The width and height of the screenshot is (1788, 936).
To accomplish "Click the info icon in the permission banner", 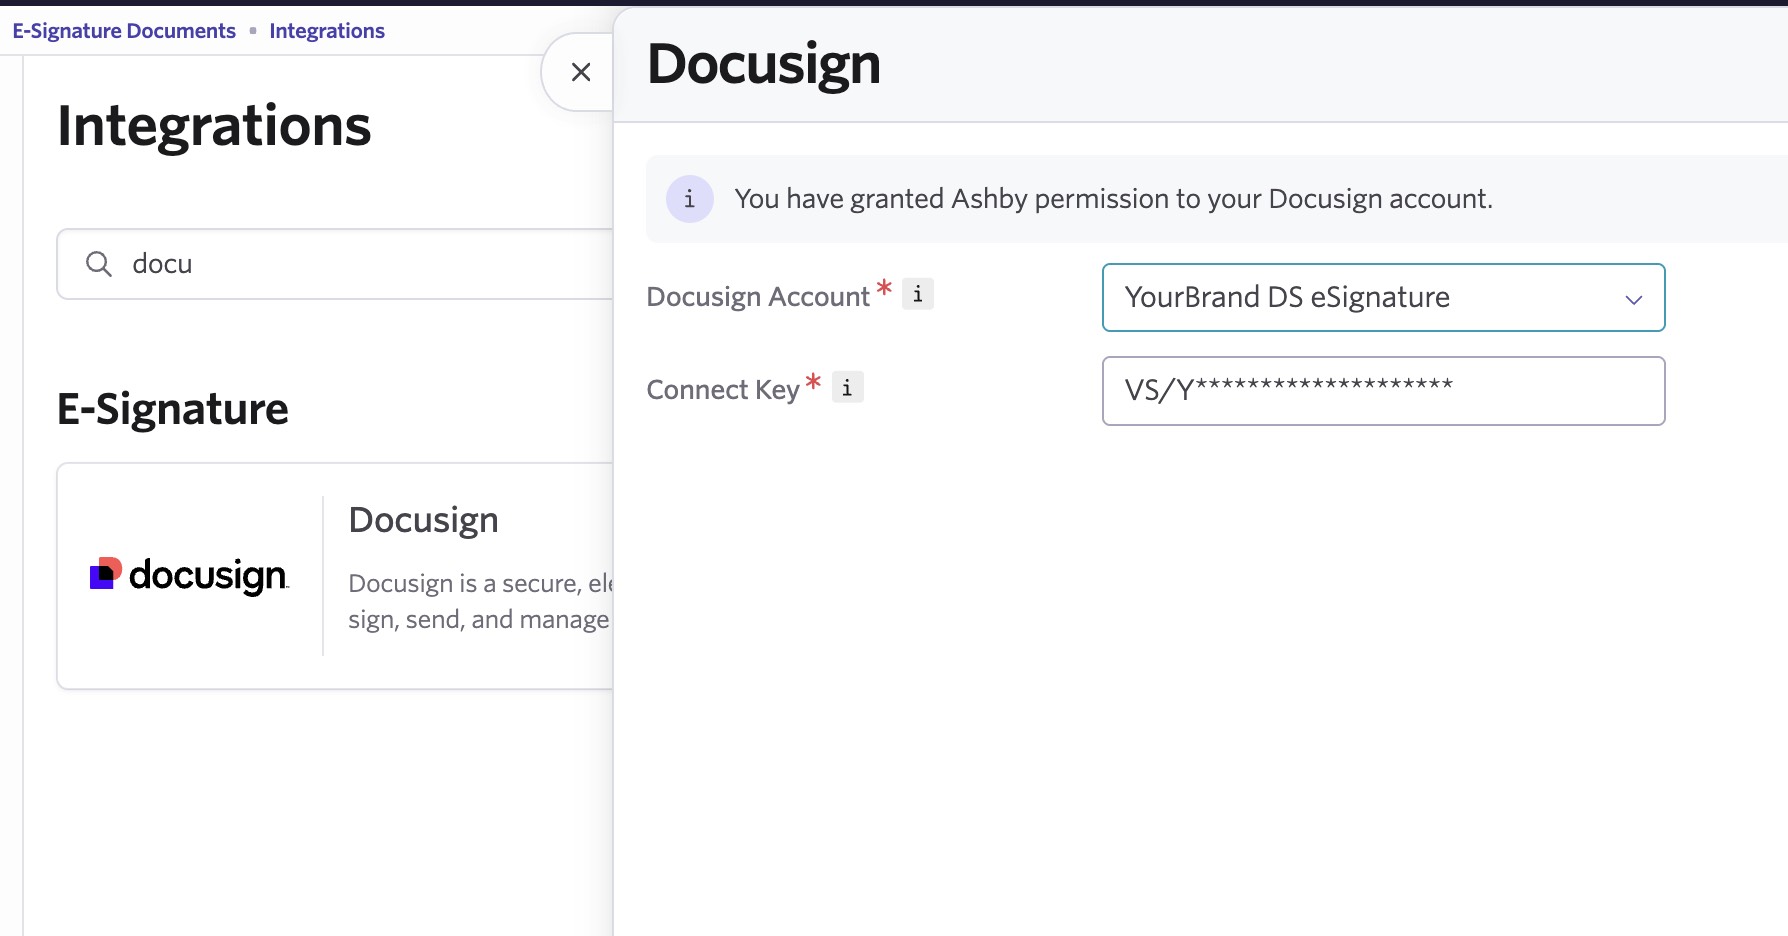I will [689, 199].
